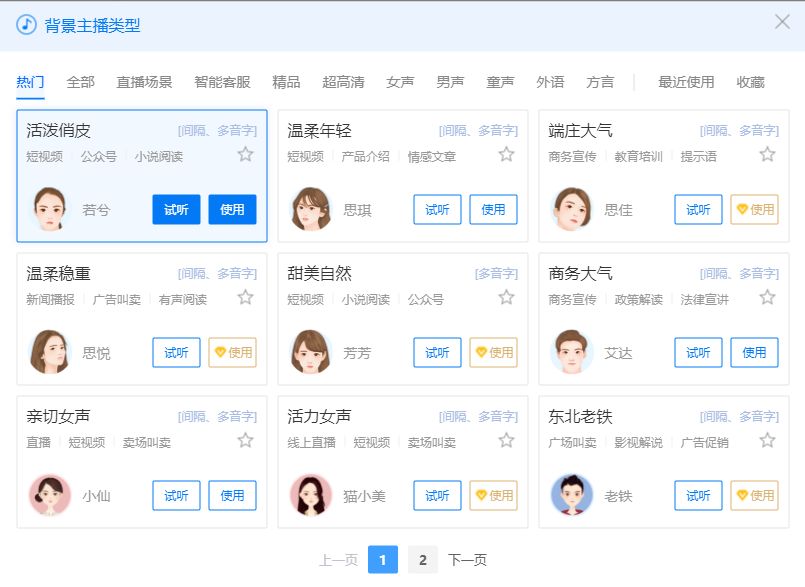Click 艾达's avatar image

[x=570, y=352]
